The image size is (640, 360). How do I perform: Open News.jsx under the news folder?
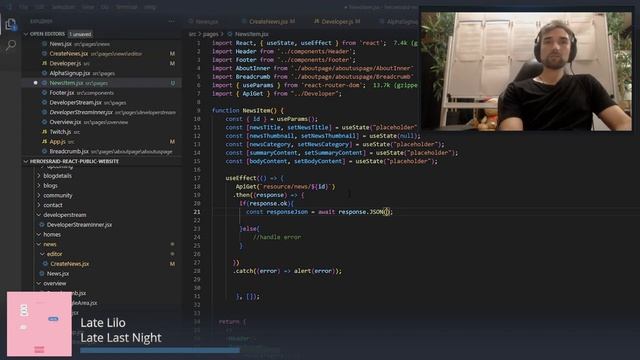[x=58, y=274]
